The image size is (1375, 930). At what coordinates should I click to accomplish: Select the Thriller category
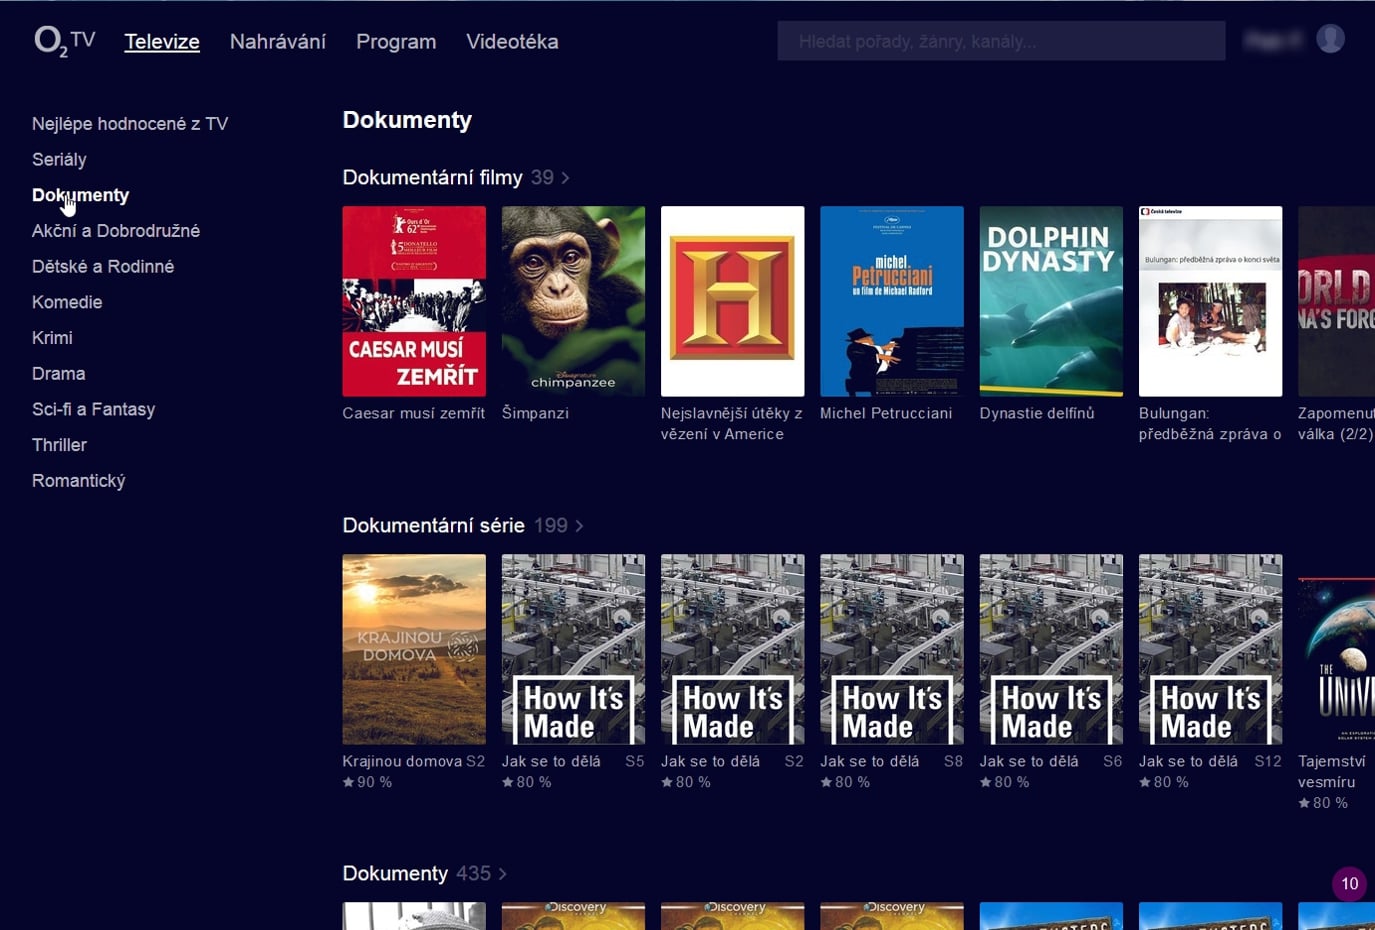[x=59, y=445]
